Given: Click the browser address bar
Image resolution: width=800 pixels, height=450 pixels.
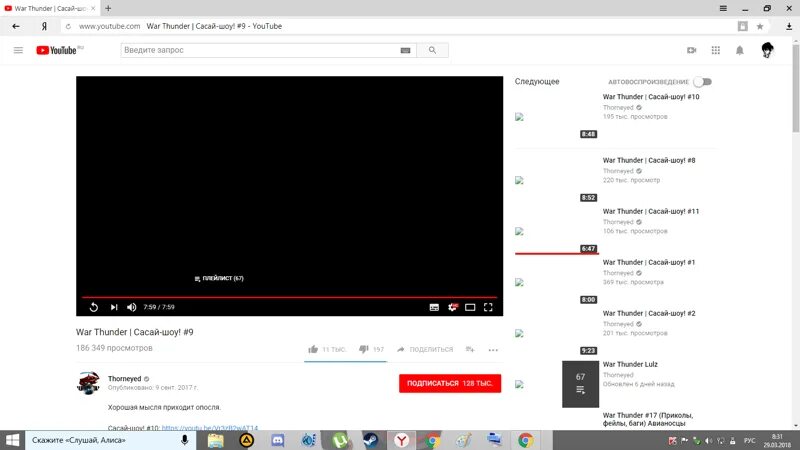Looking at the screenshot, I should point(398,26).
